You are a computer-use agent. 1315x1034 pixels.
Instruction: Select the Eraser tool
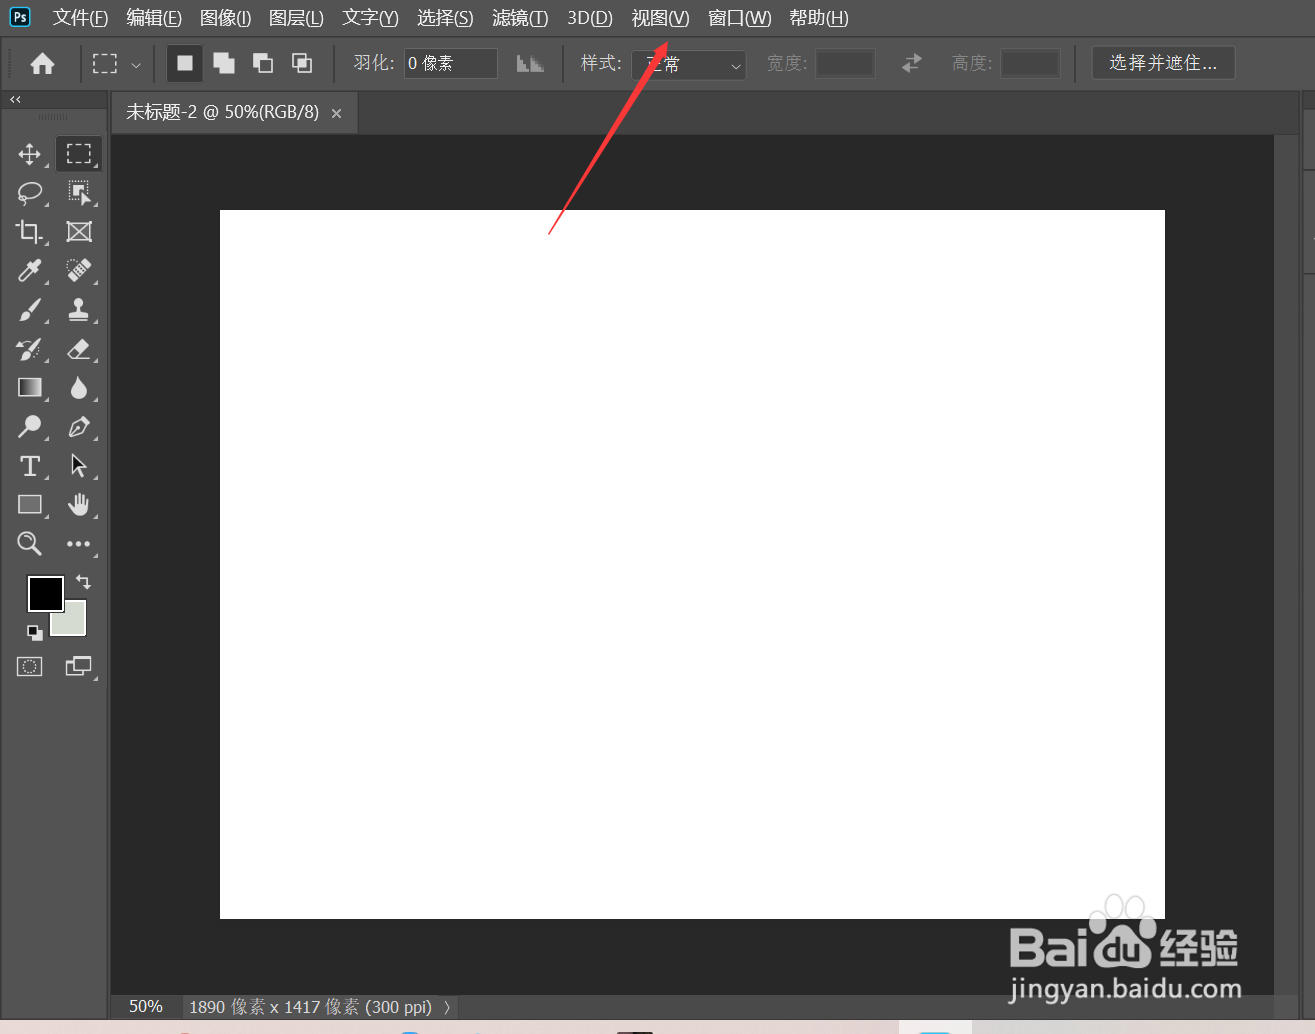pos(79,349)
